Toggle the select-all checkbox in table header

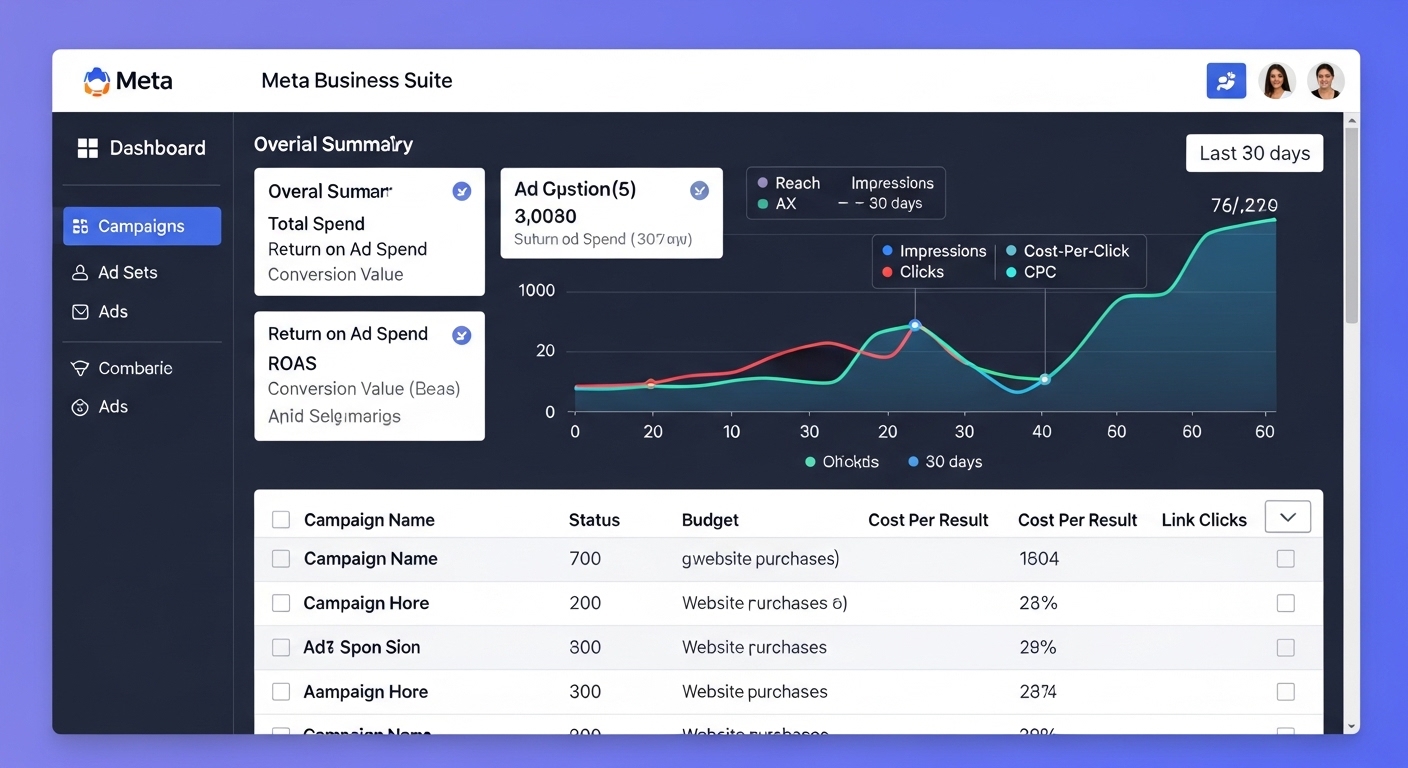click(281, 520)
